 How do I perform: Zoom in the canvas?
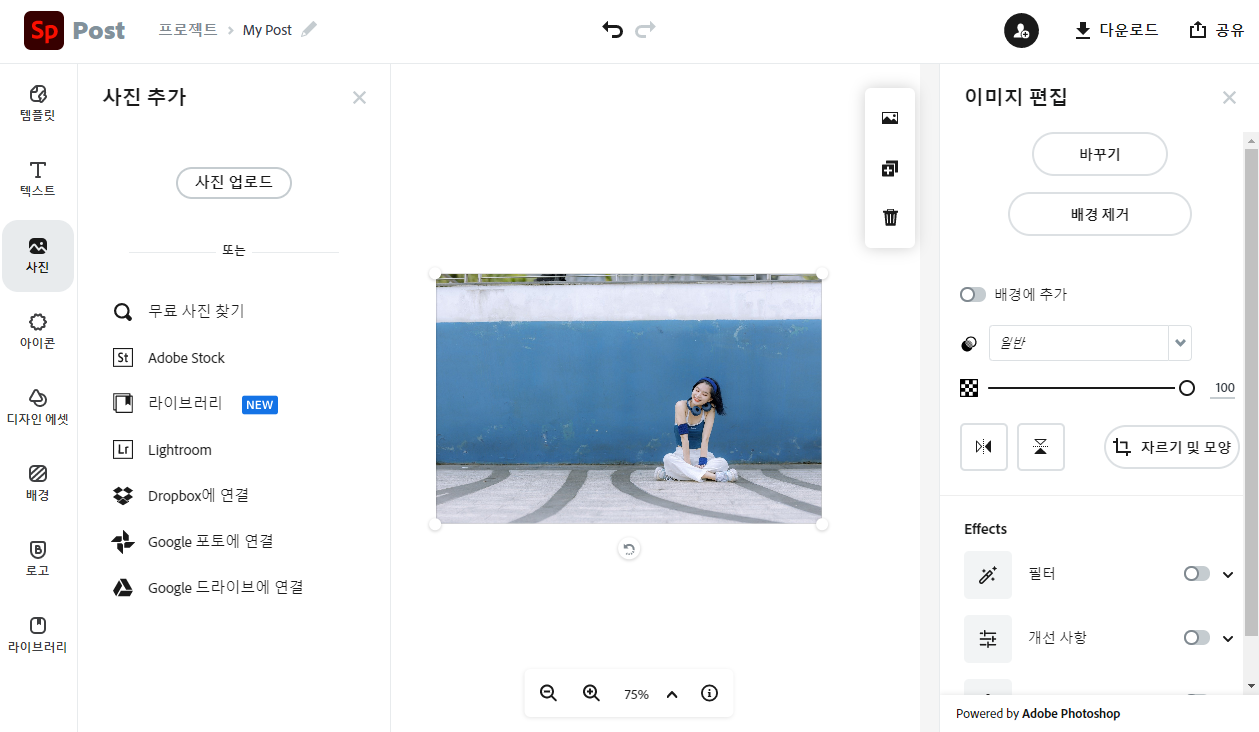coord(591,693)
